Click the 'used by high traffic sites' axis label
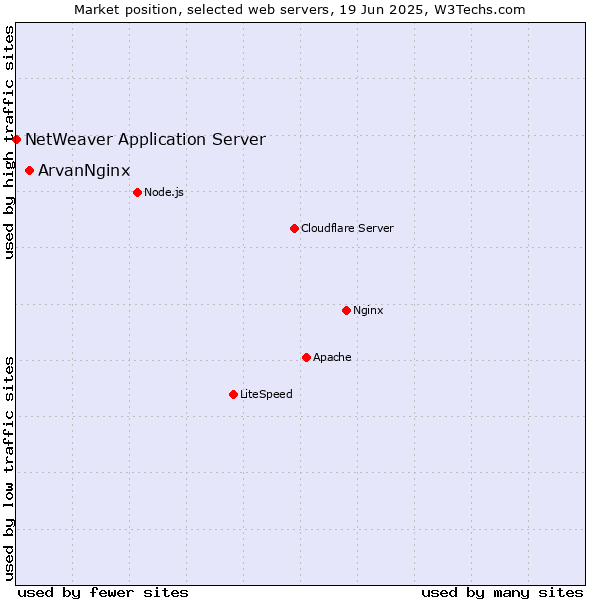600x600 pixels. pos(9,142)
